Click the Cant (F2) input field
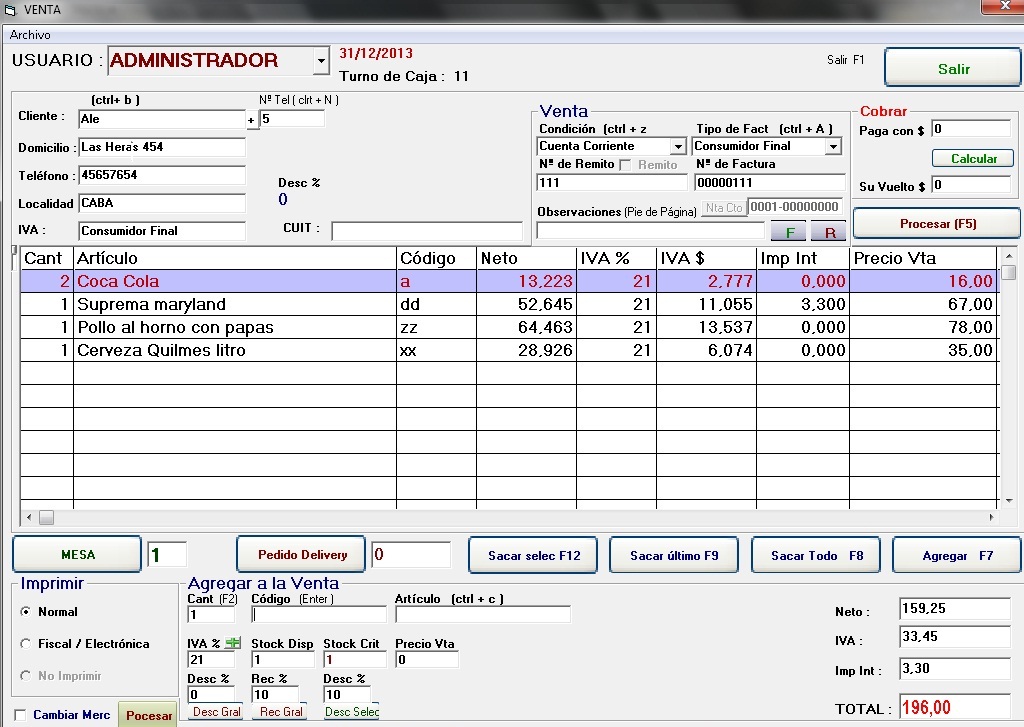The image size is (1024, 727). [211, 615]
